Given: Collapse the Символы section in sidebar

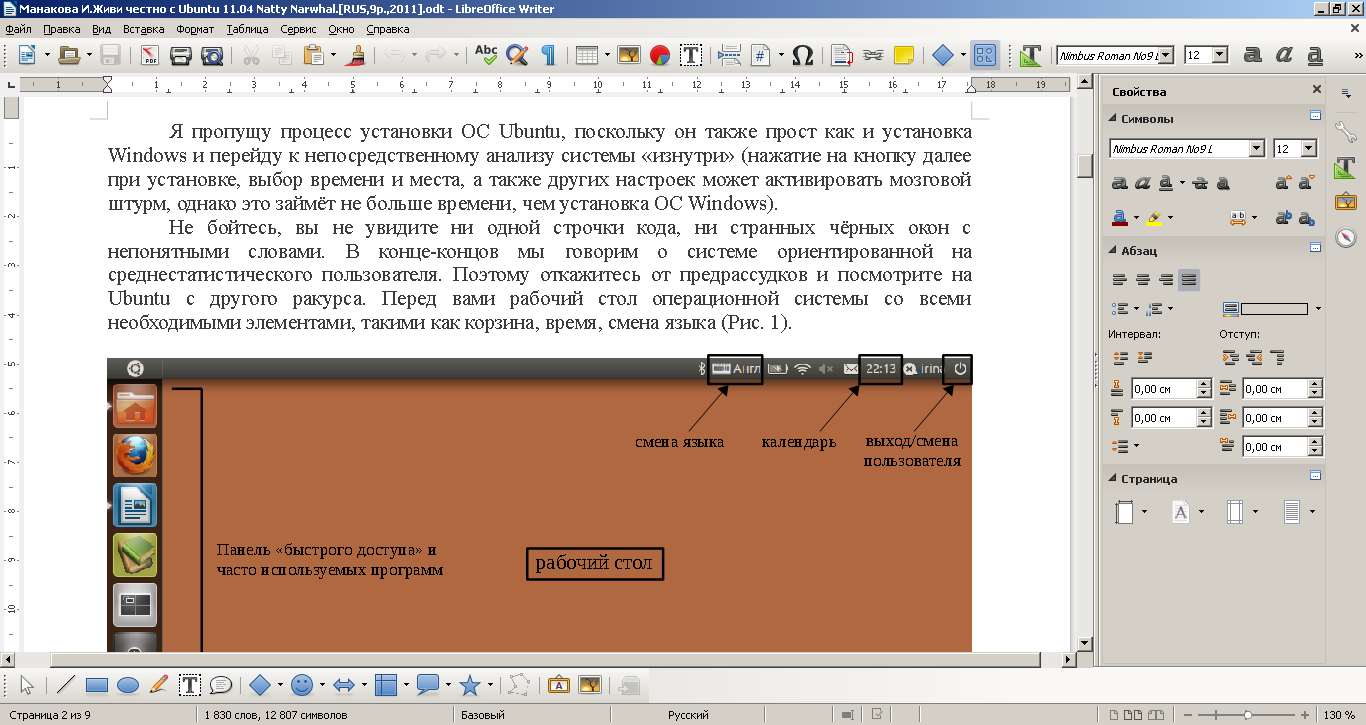Looking at the screenshot, I should click(1112, 119).
